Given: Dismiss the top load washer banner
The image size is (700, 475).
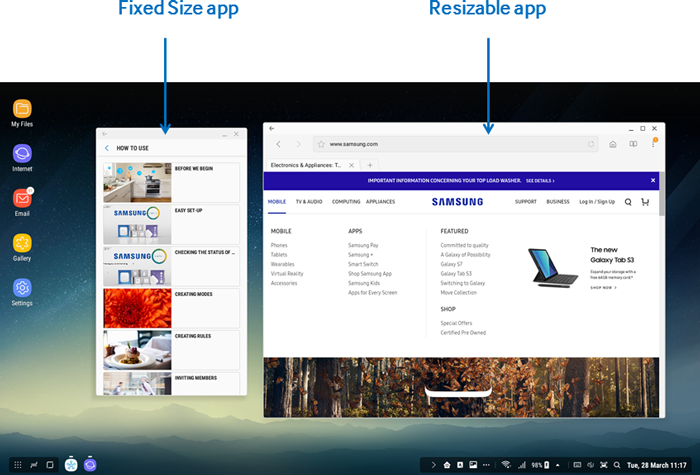Looking at the screenshot, I should pos(653,180).
